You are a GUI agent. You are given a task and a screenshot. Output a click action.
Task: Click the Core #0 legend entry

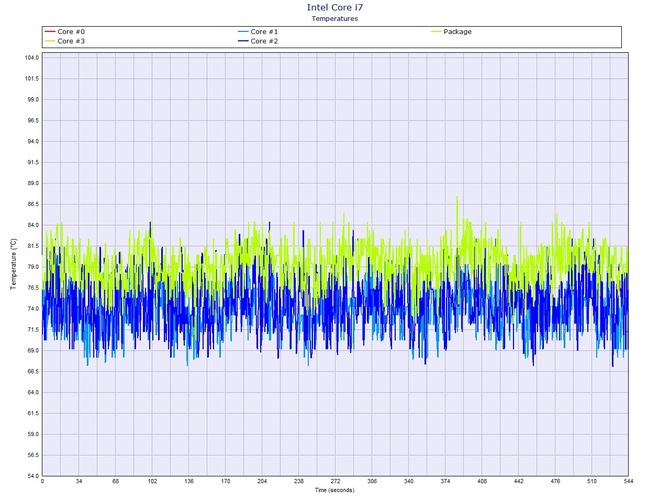click(65, 32)
